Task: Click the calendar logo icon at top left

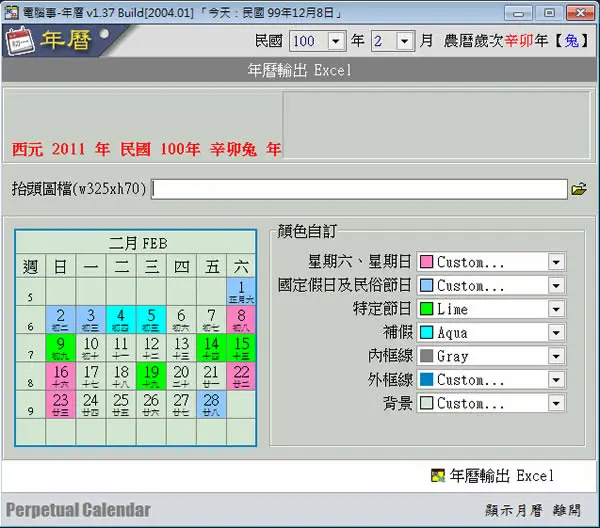Action: point(20,41)
